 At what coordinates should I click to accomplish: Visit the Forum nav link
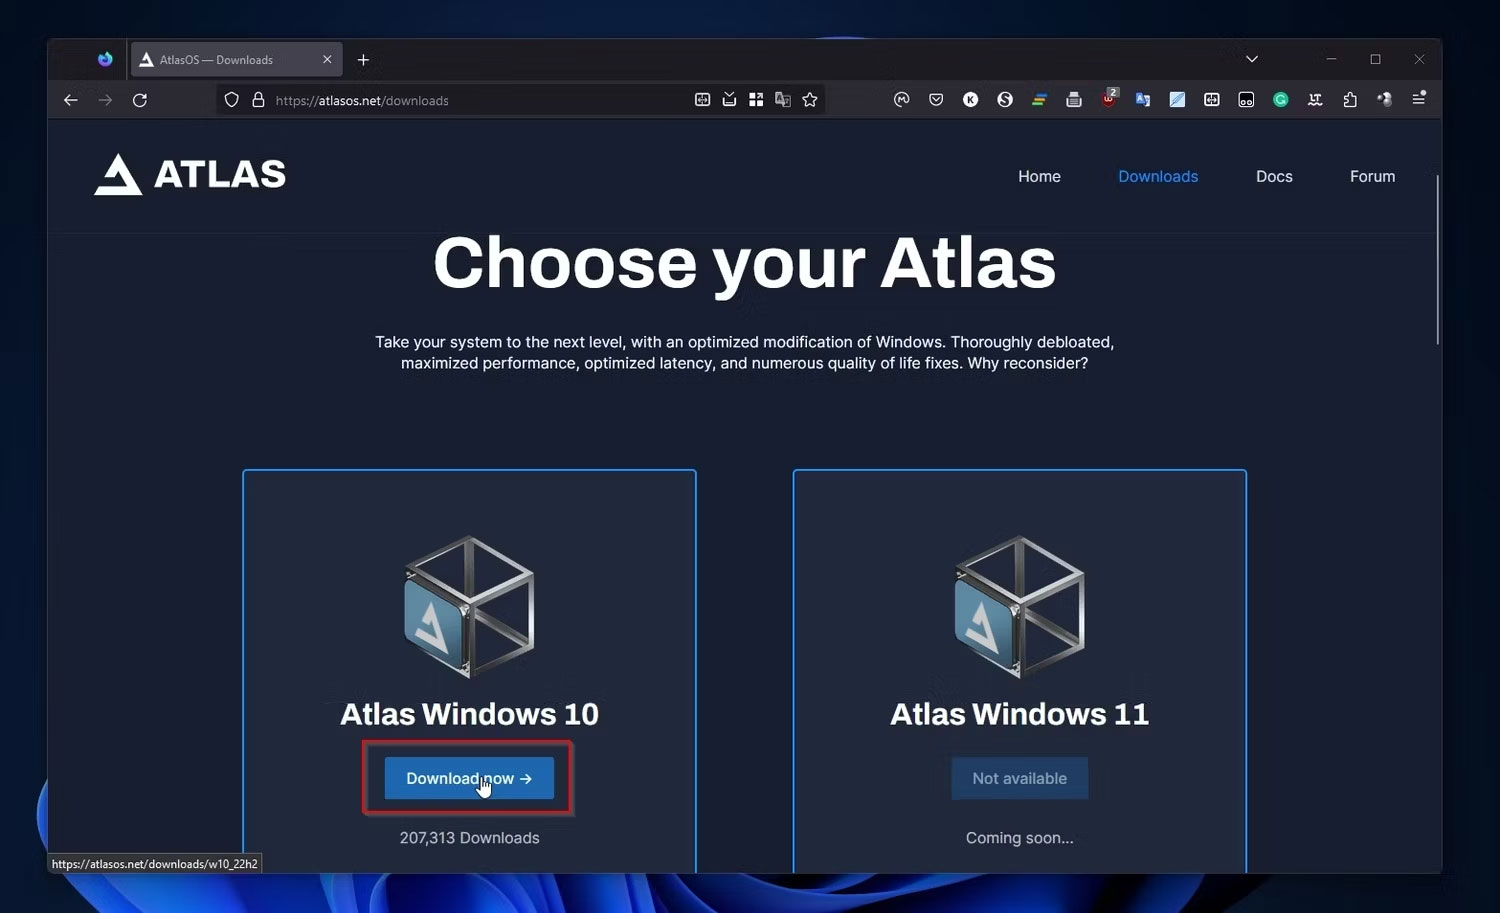pos(1372,176)
